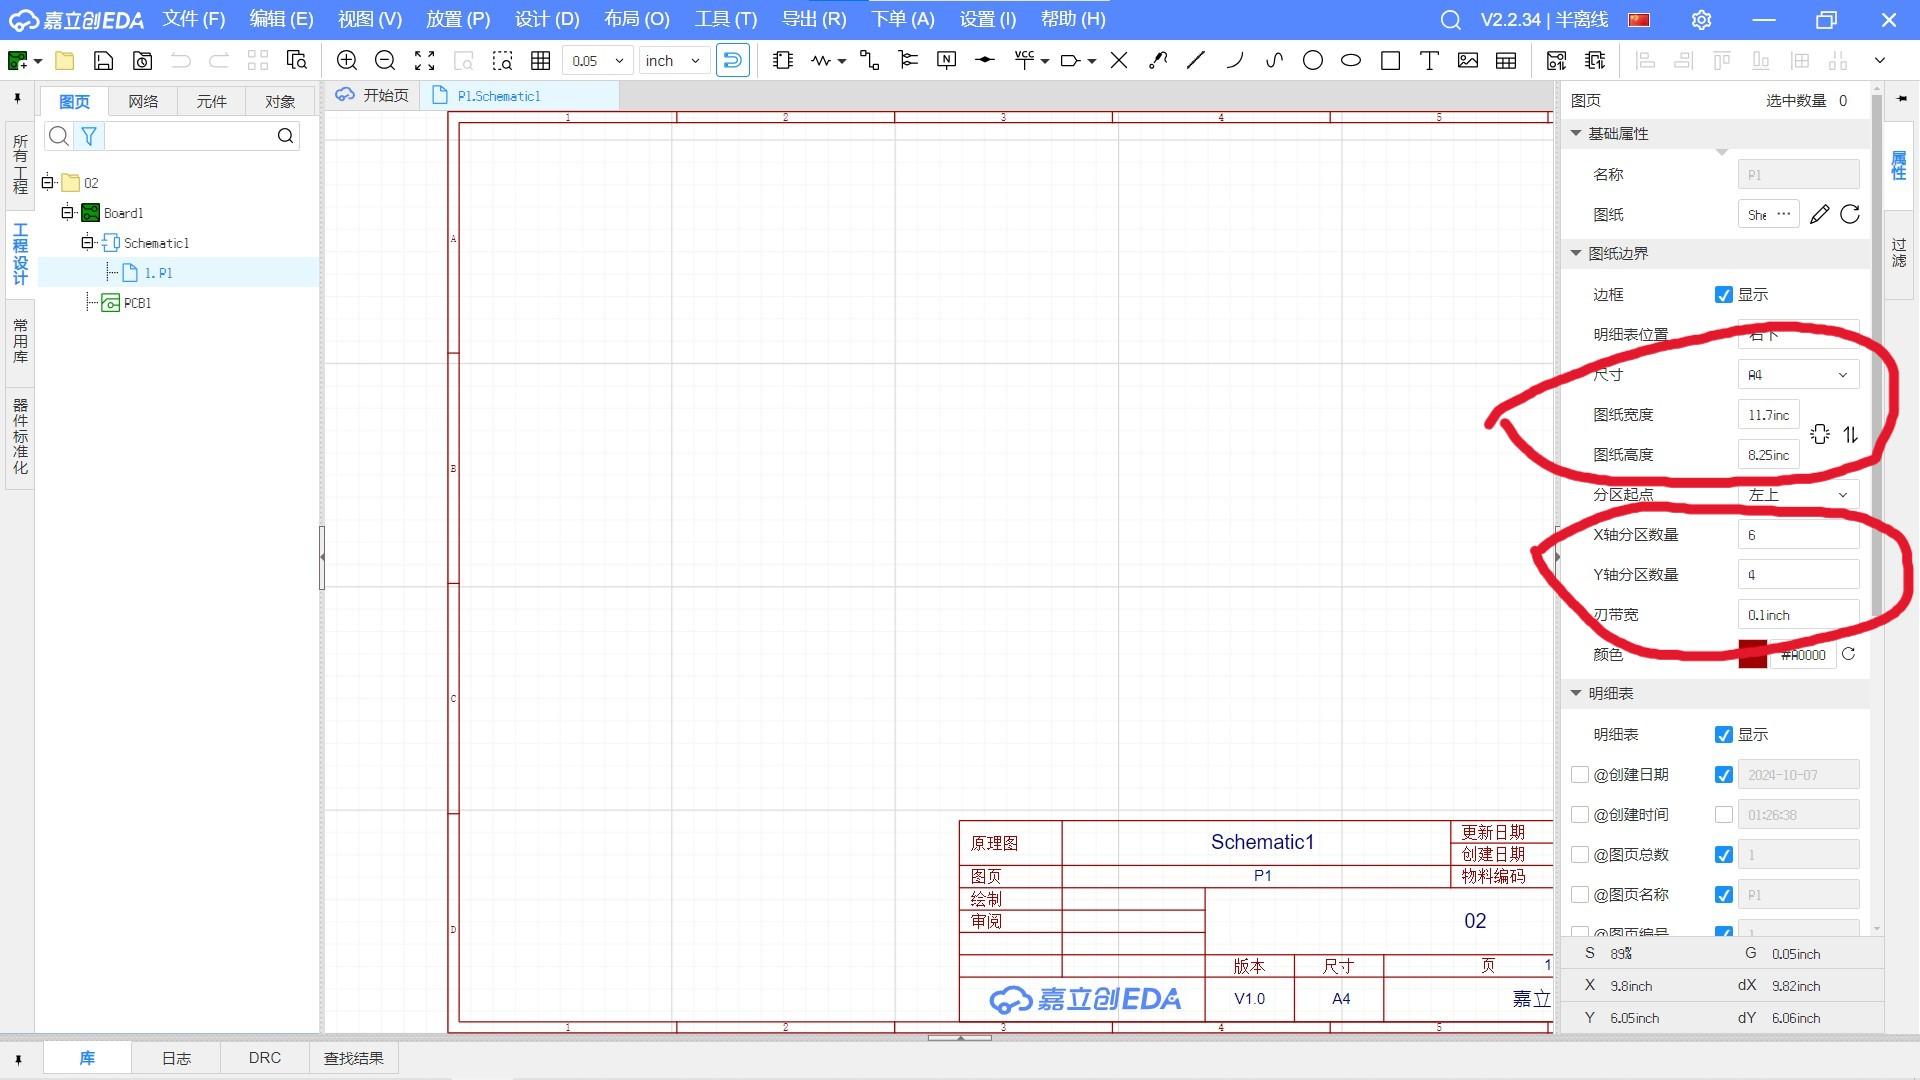1920x1080 pixels.
Task: Collapse the 图纸边界 section
Action: point(1577,254)
